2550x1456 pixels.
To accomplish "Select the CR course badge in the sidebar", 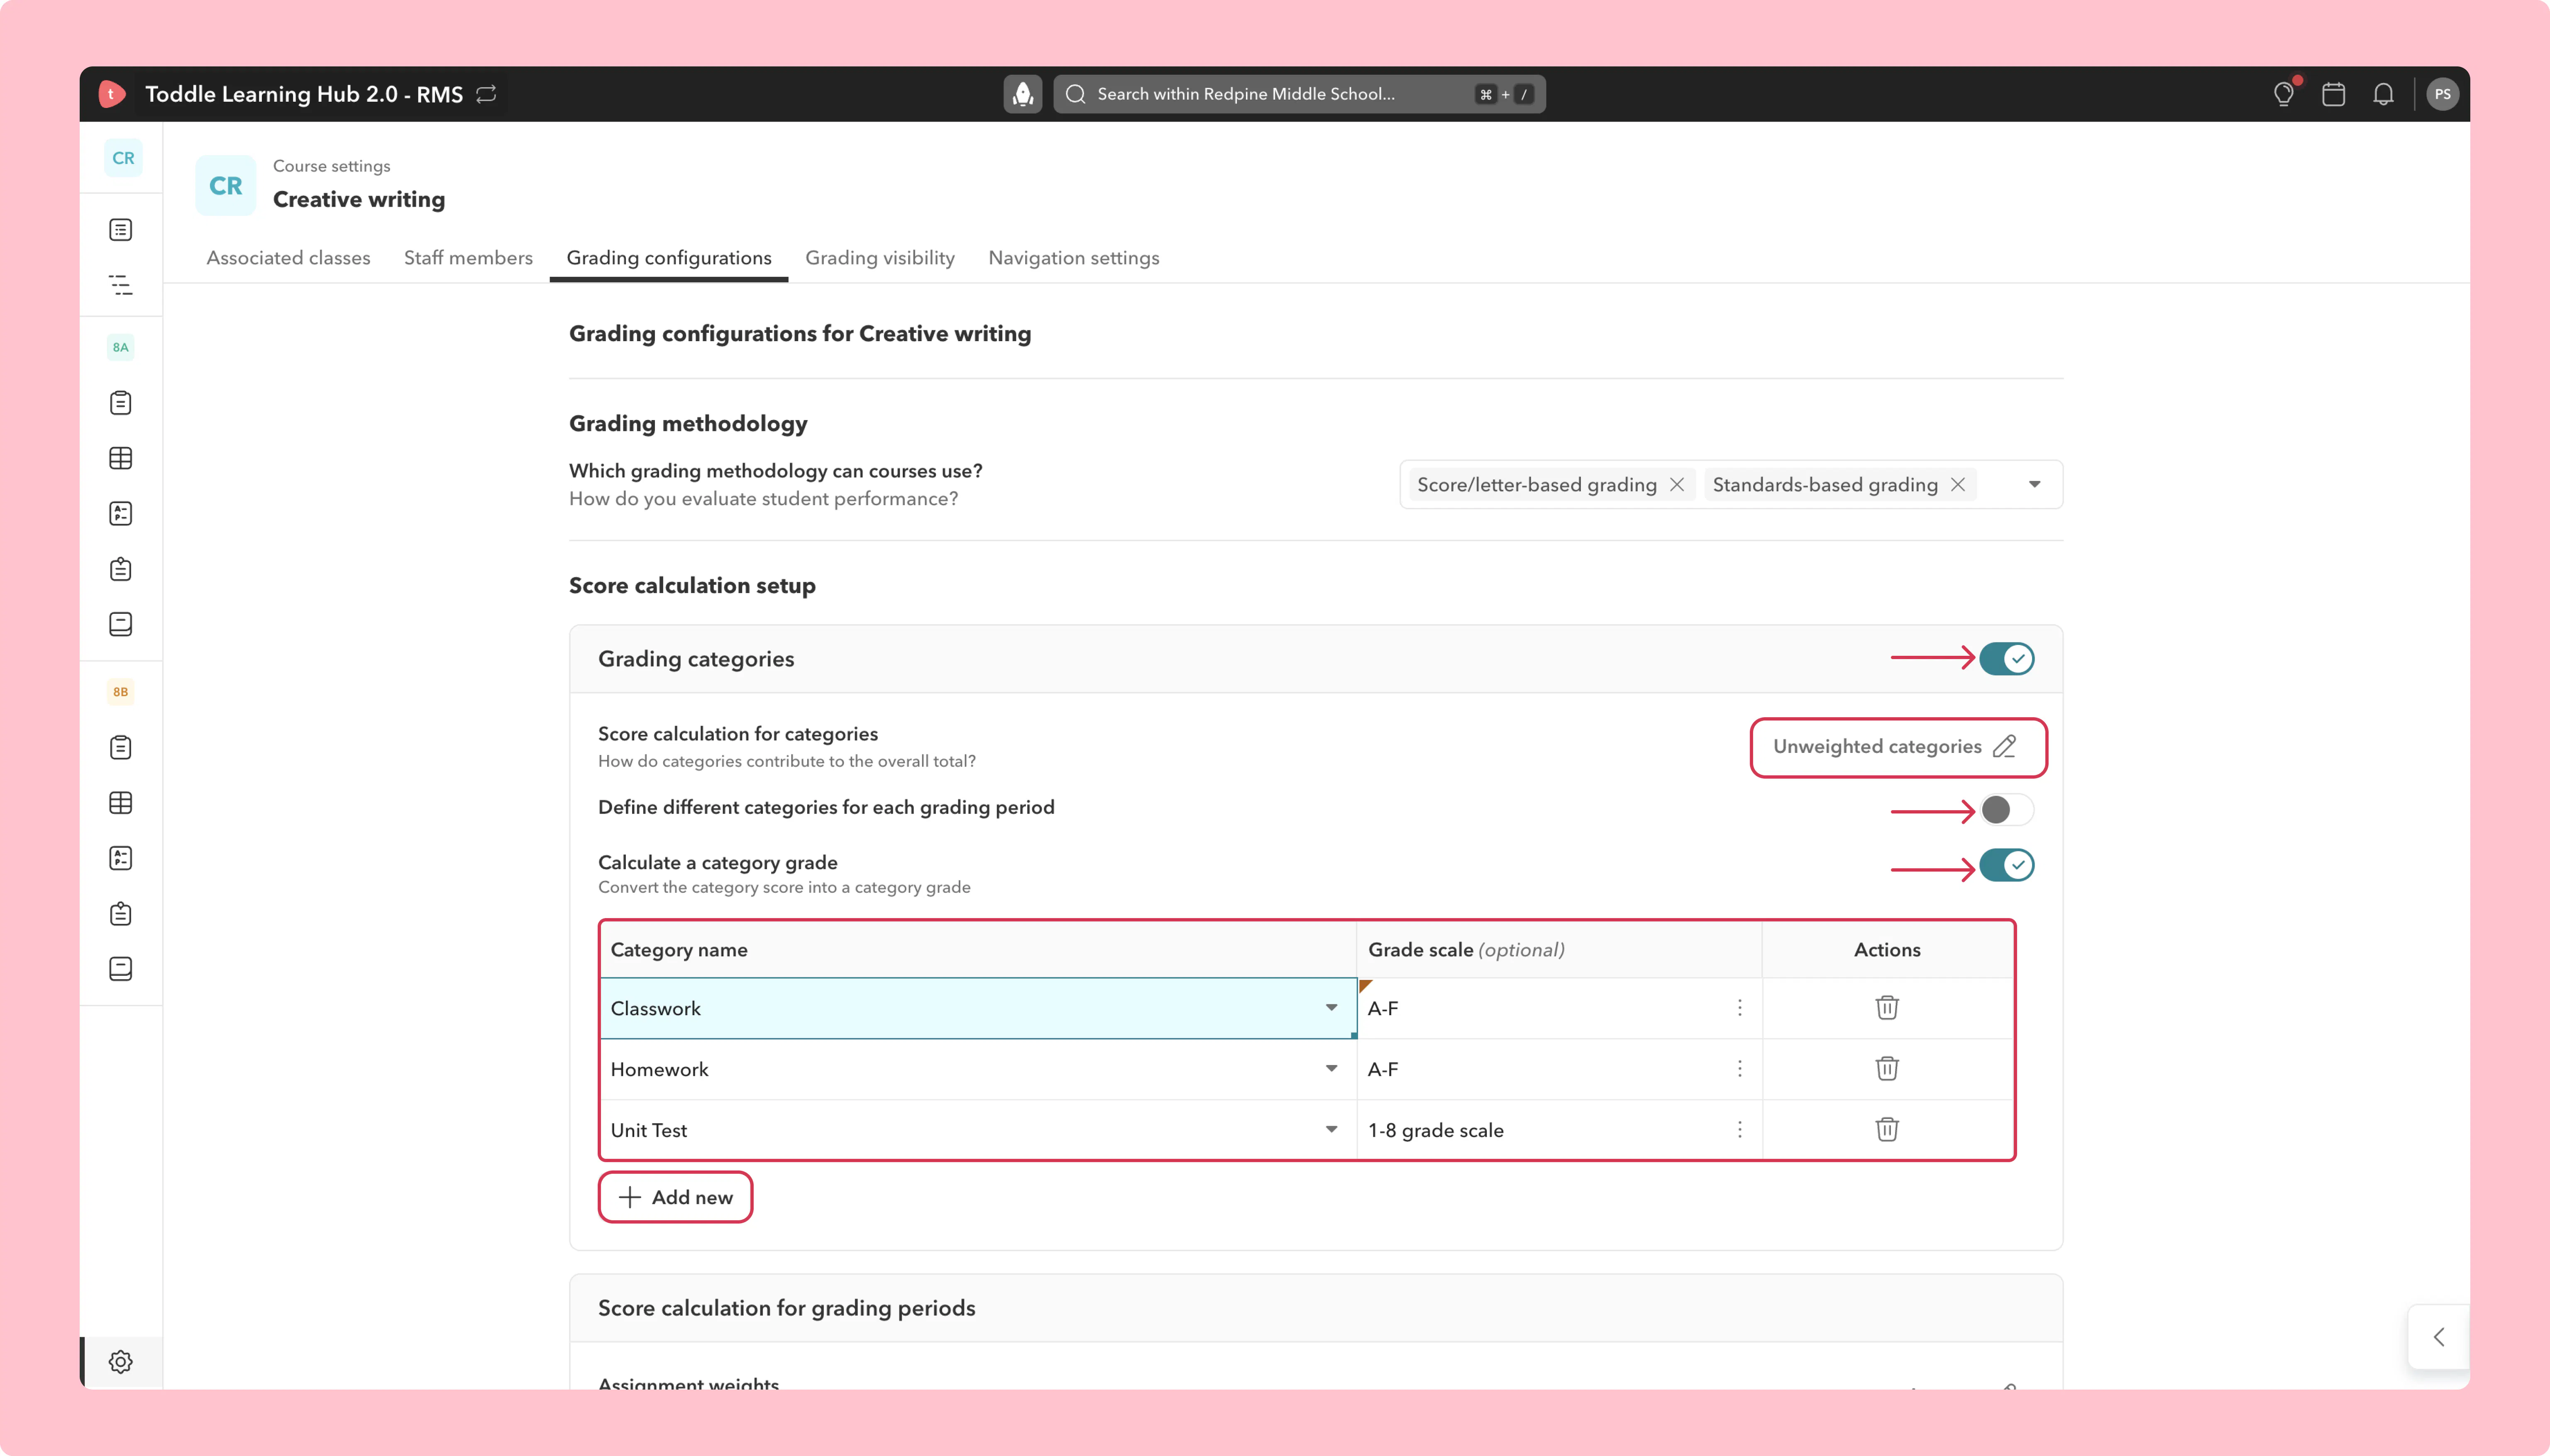I will (x=123, y=158).
